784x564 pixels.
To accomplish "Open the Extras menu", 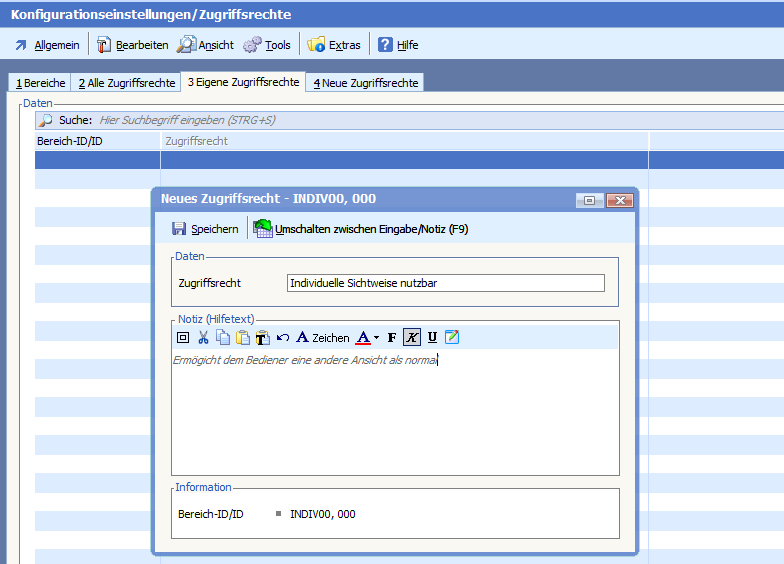I will 335,45.
